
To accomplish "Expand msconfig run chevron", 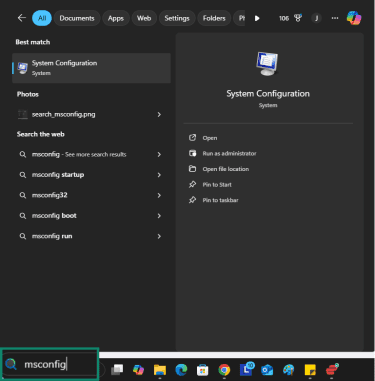I will (x=159, y=236).
